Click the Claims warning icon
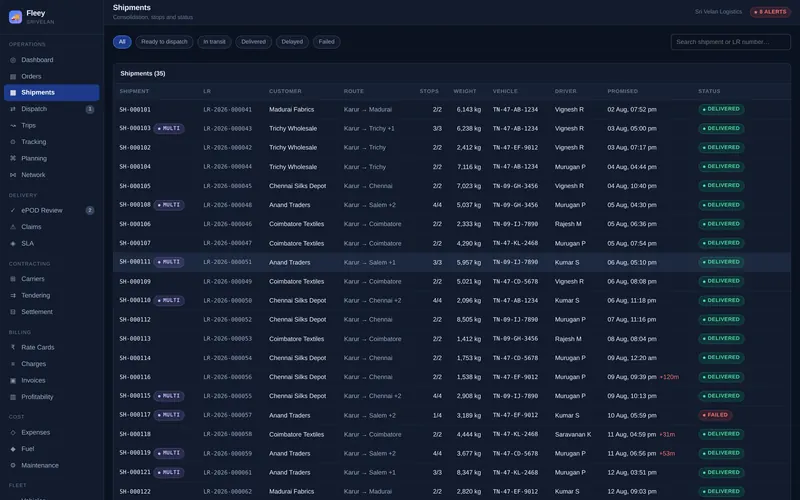Image resolution: width=800 pixels, height=500 pixels. 13,227
